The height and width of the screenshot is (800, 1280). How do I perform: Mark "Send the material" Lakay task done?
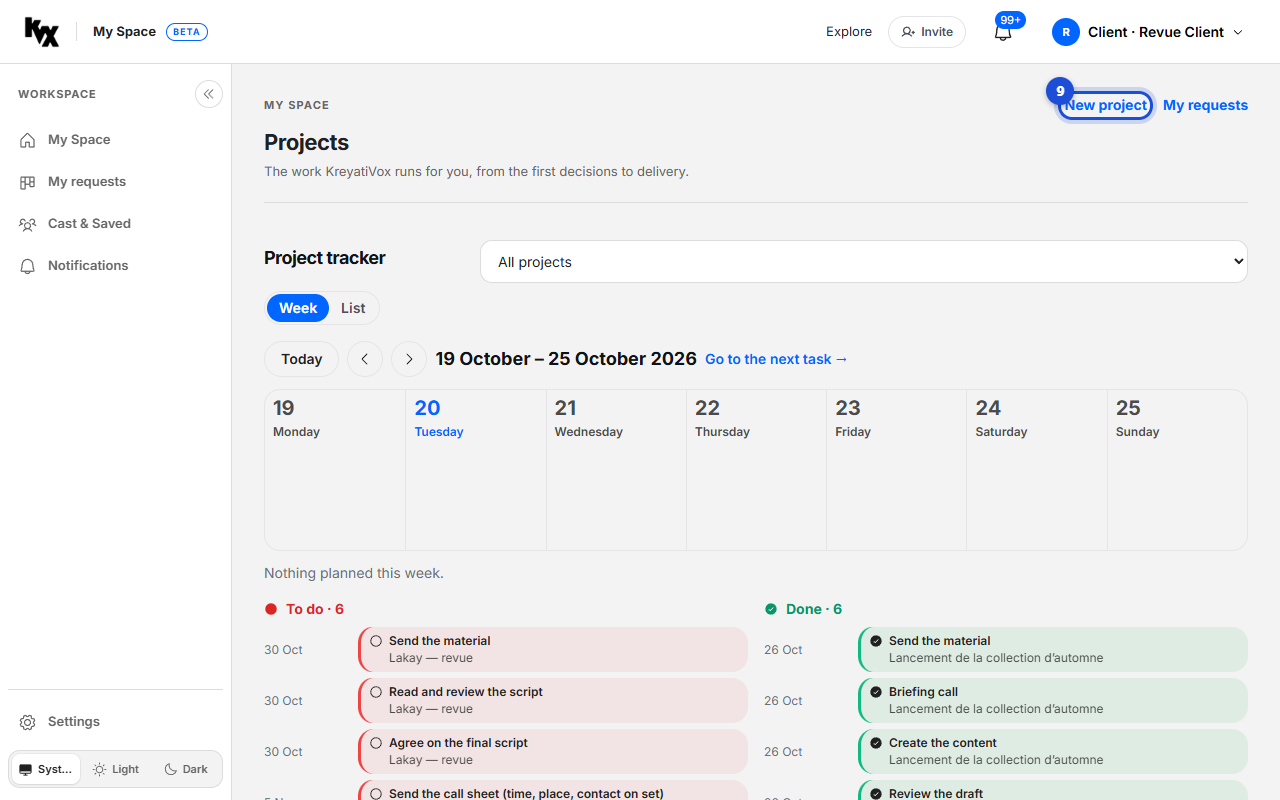376,641
